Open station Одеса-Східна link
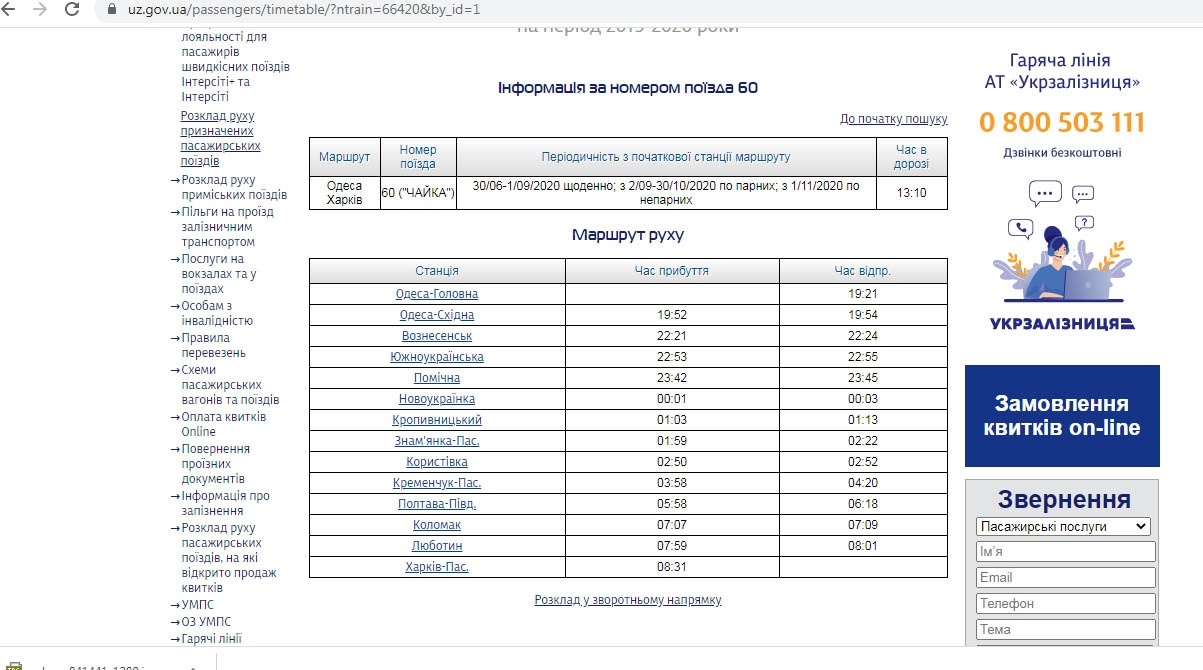The image size is (1203, 670). (x=437, y=315)
